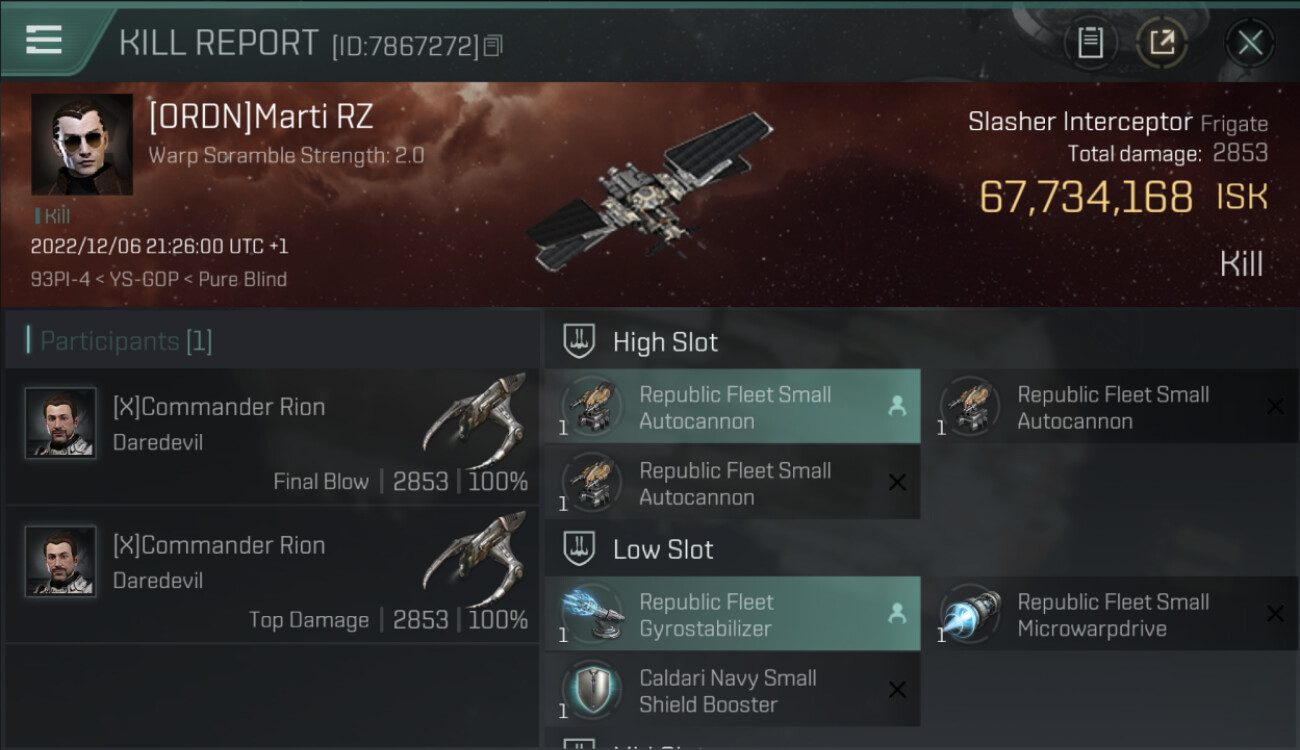Select the Top Damage Commander Rion entry
This screenshot has height=750, width=1300.
point(272,574)
